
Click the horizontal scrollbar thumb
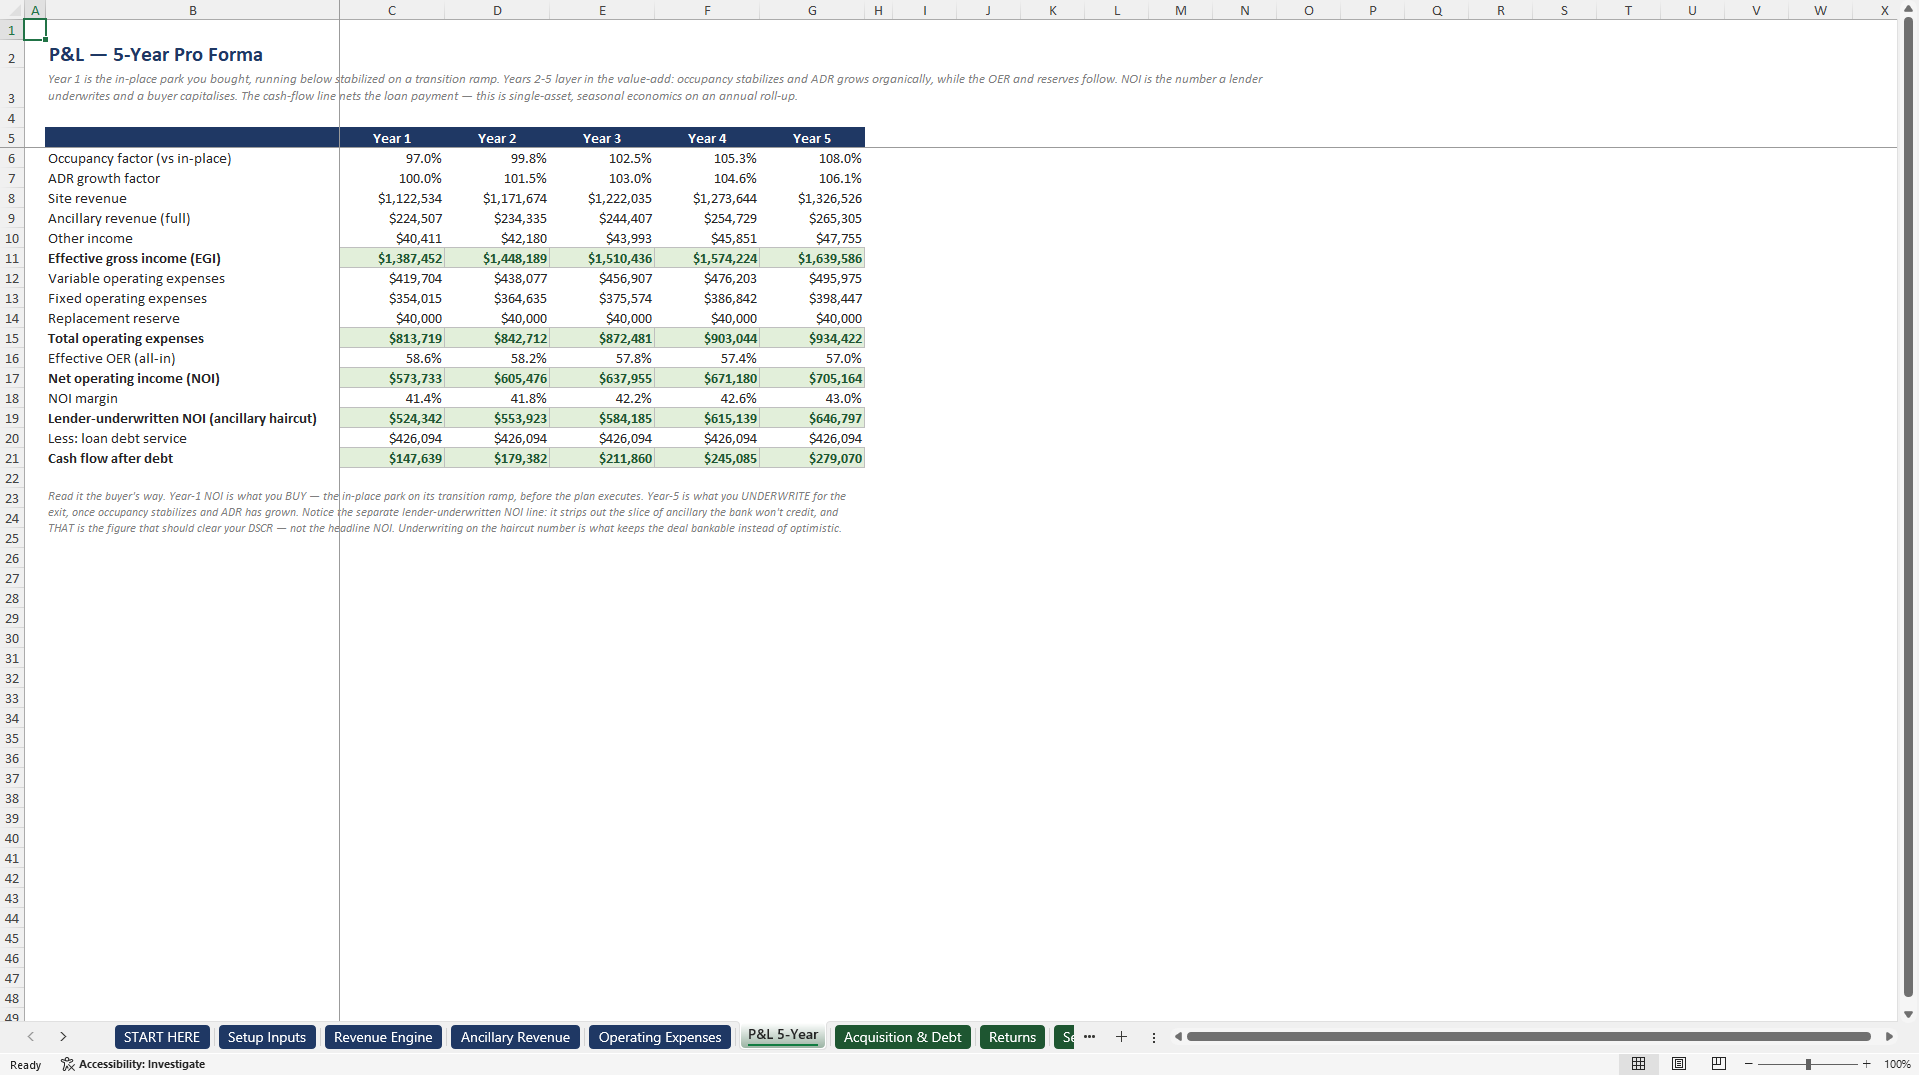coord(1528,1037)
